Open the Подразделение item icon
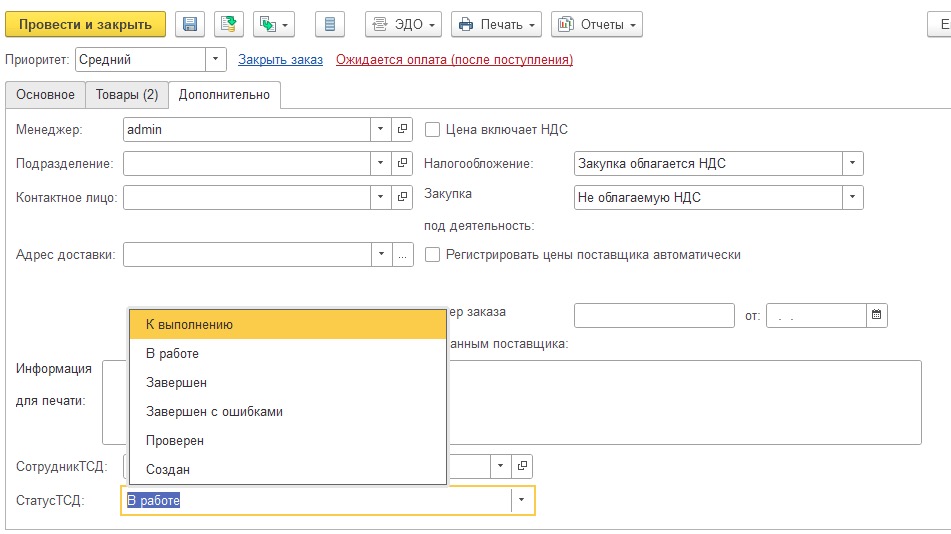 coord(402,163)
